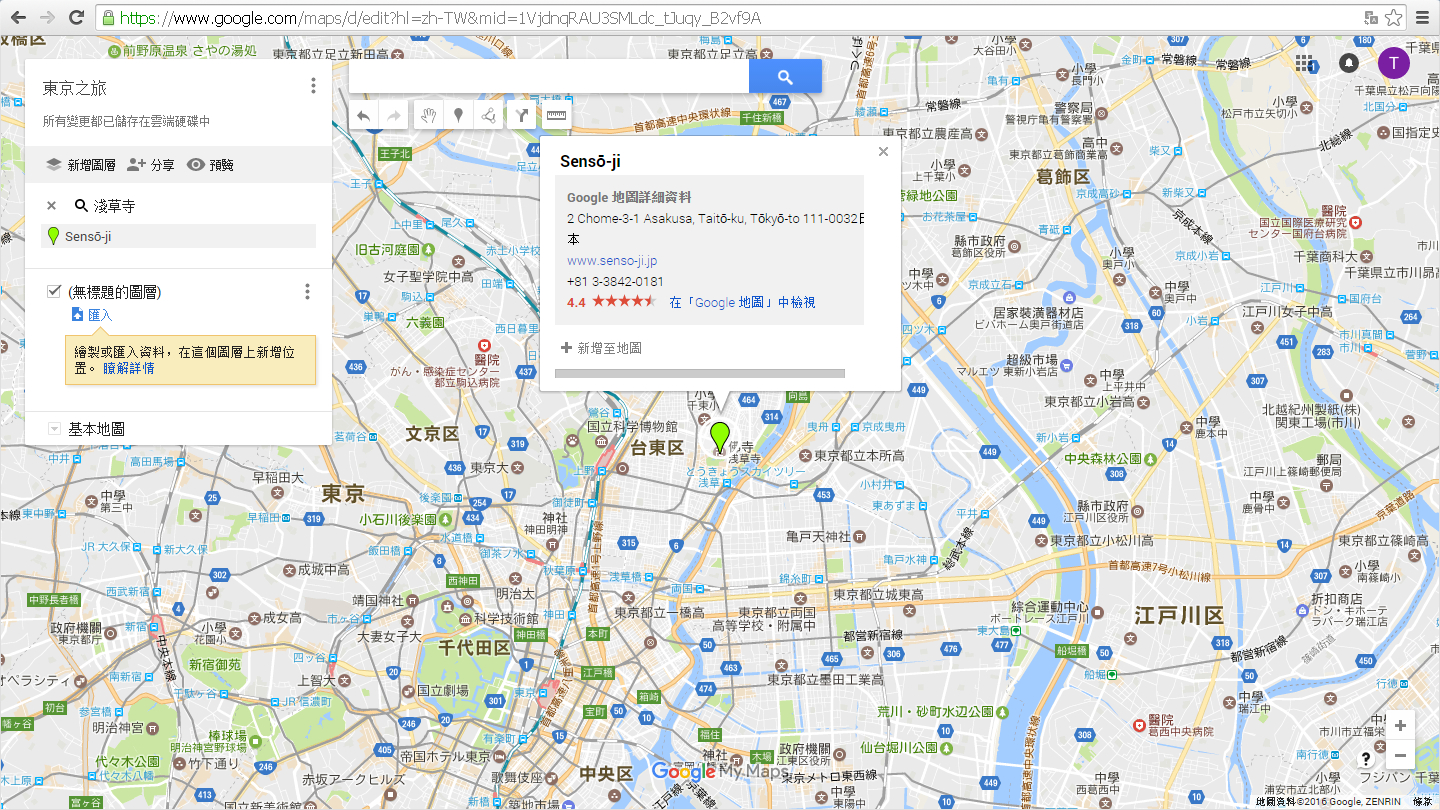Click the 淺草寺 search query label
This screenshot has height=810, width=1440.
click(x=114, y=206)
